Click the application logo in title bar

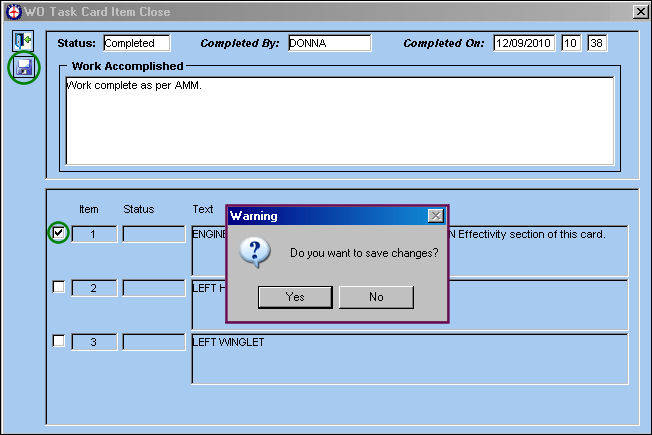tap(13, 11)
